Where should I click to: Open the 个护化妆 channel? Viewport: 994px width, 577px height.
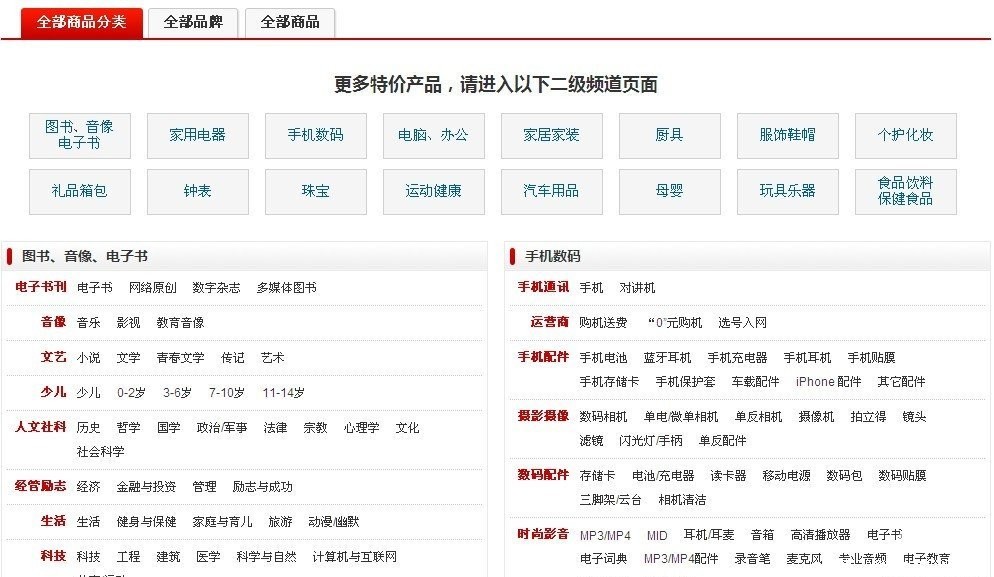pyautogui.click(x=905, y=136)
